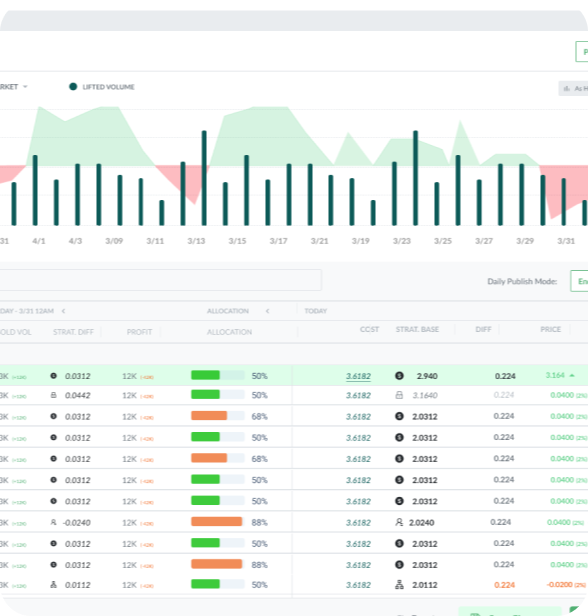Image resolution: width=588 pixels, height=616 pixels.
Task: Click the 4/1 date label on chart axis
Action: point(38,241)
